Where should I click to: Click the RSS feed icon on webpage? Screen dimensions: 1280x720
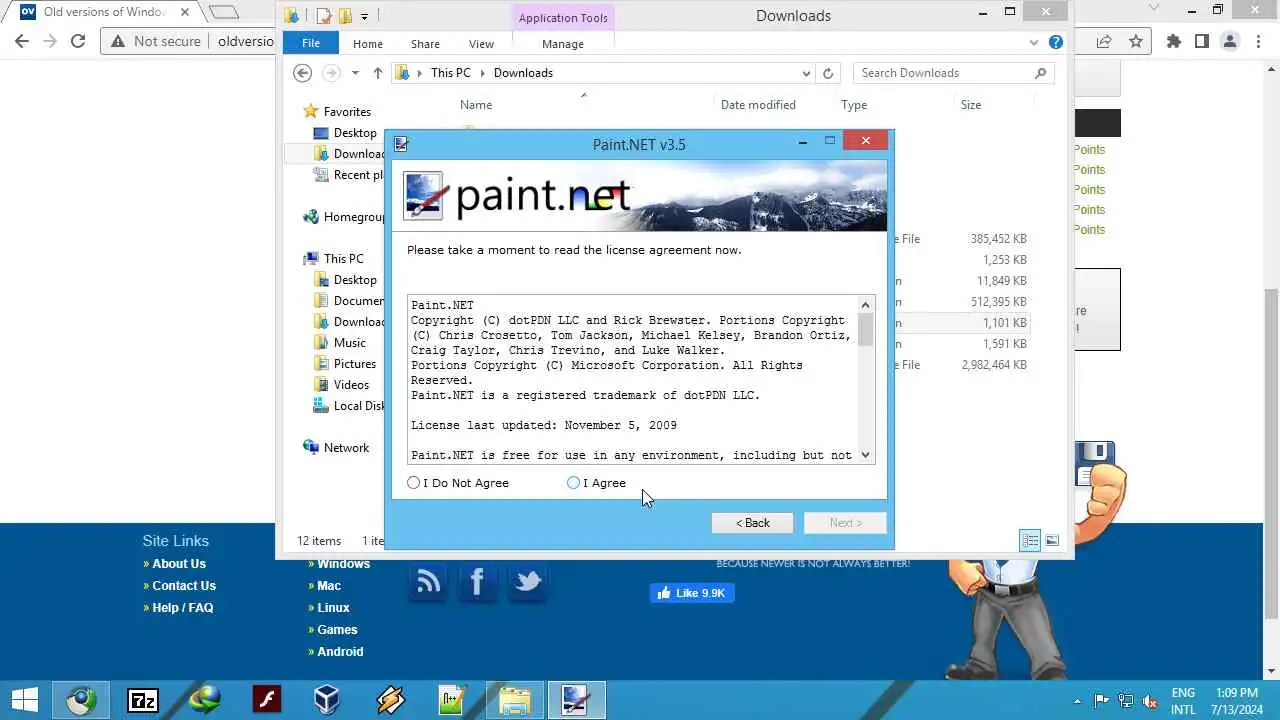click(428, 582)
